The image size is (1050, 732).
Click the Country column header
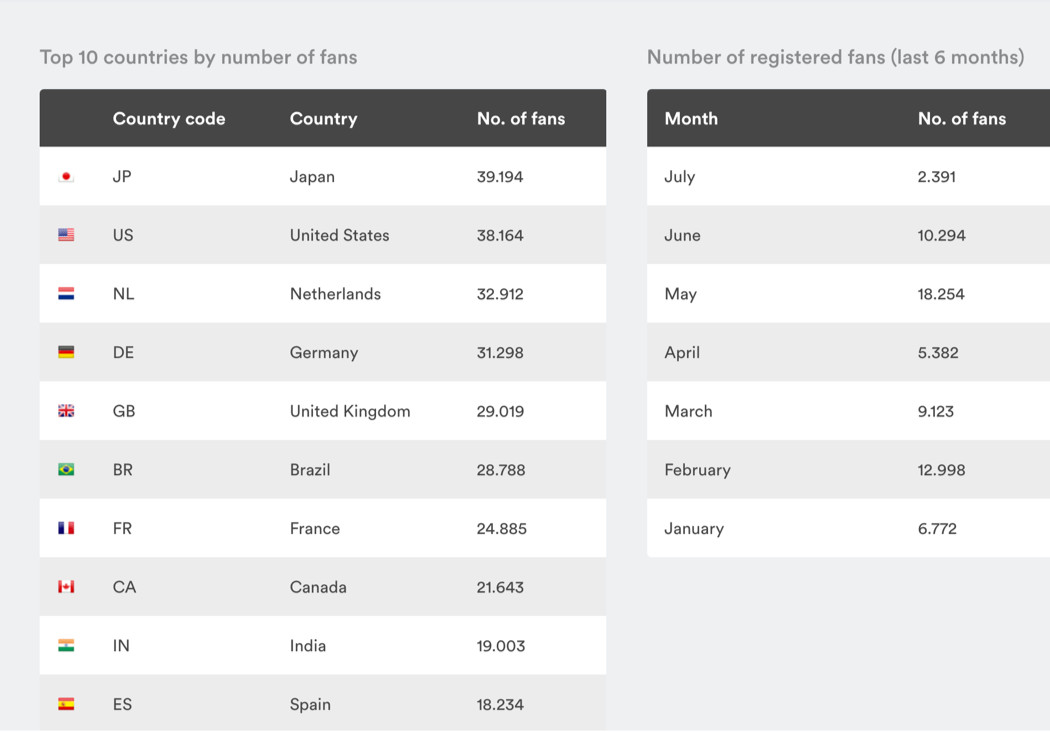coord(323,119)
